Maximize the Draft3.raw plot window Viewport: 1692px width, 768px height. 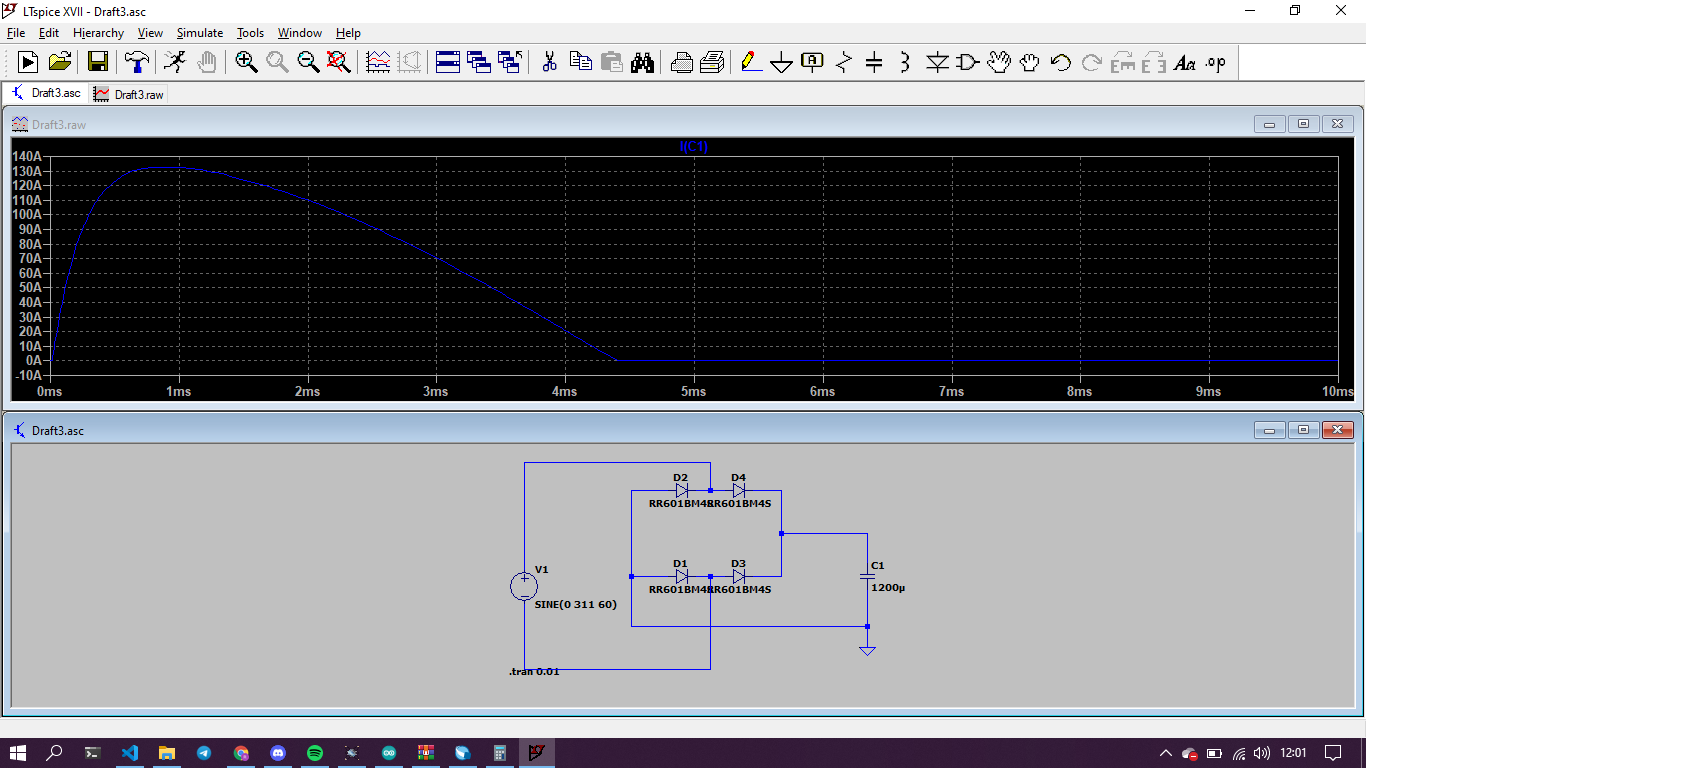tap(1303, 124)
